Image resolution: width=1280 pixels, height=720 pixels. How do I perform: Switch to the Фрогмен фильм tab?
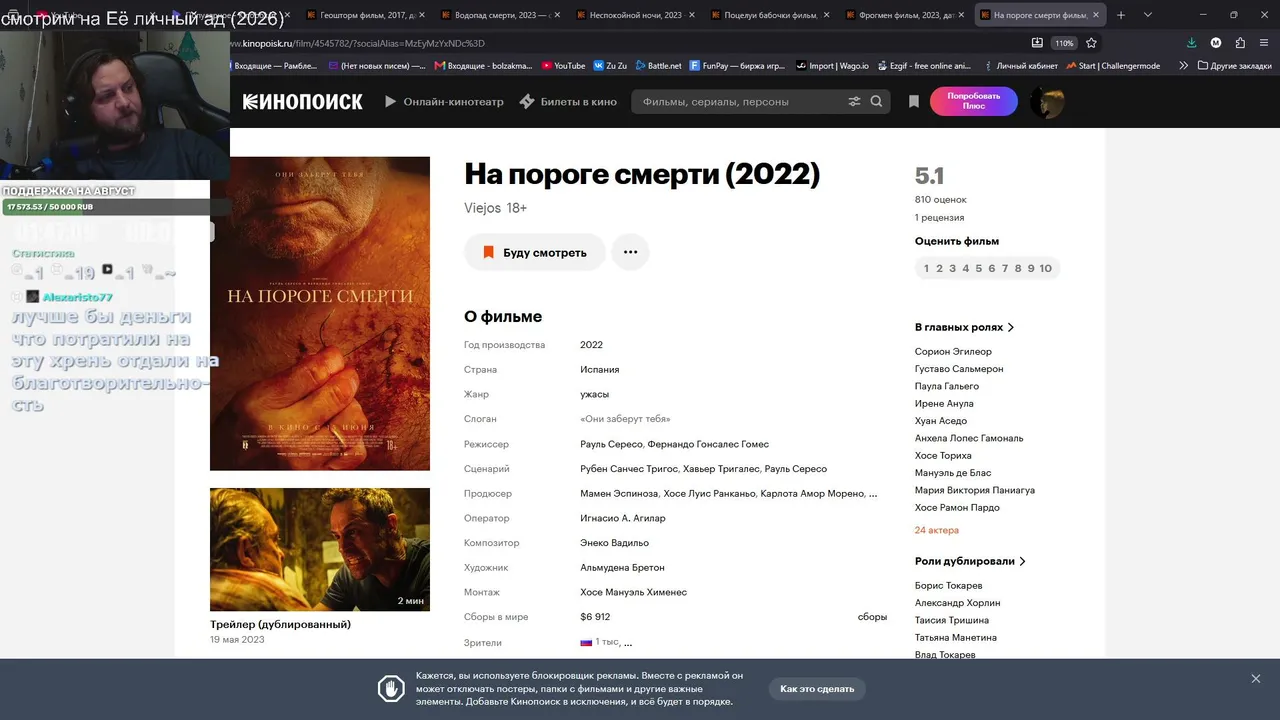pos(904,15)
